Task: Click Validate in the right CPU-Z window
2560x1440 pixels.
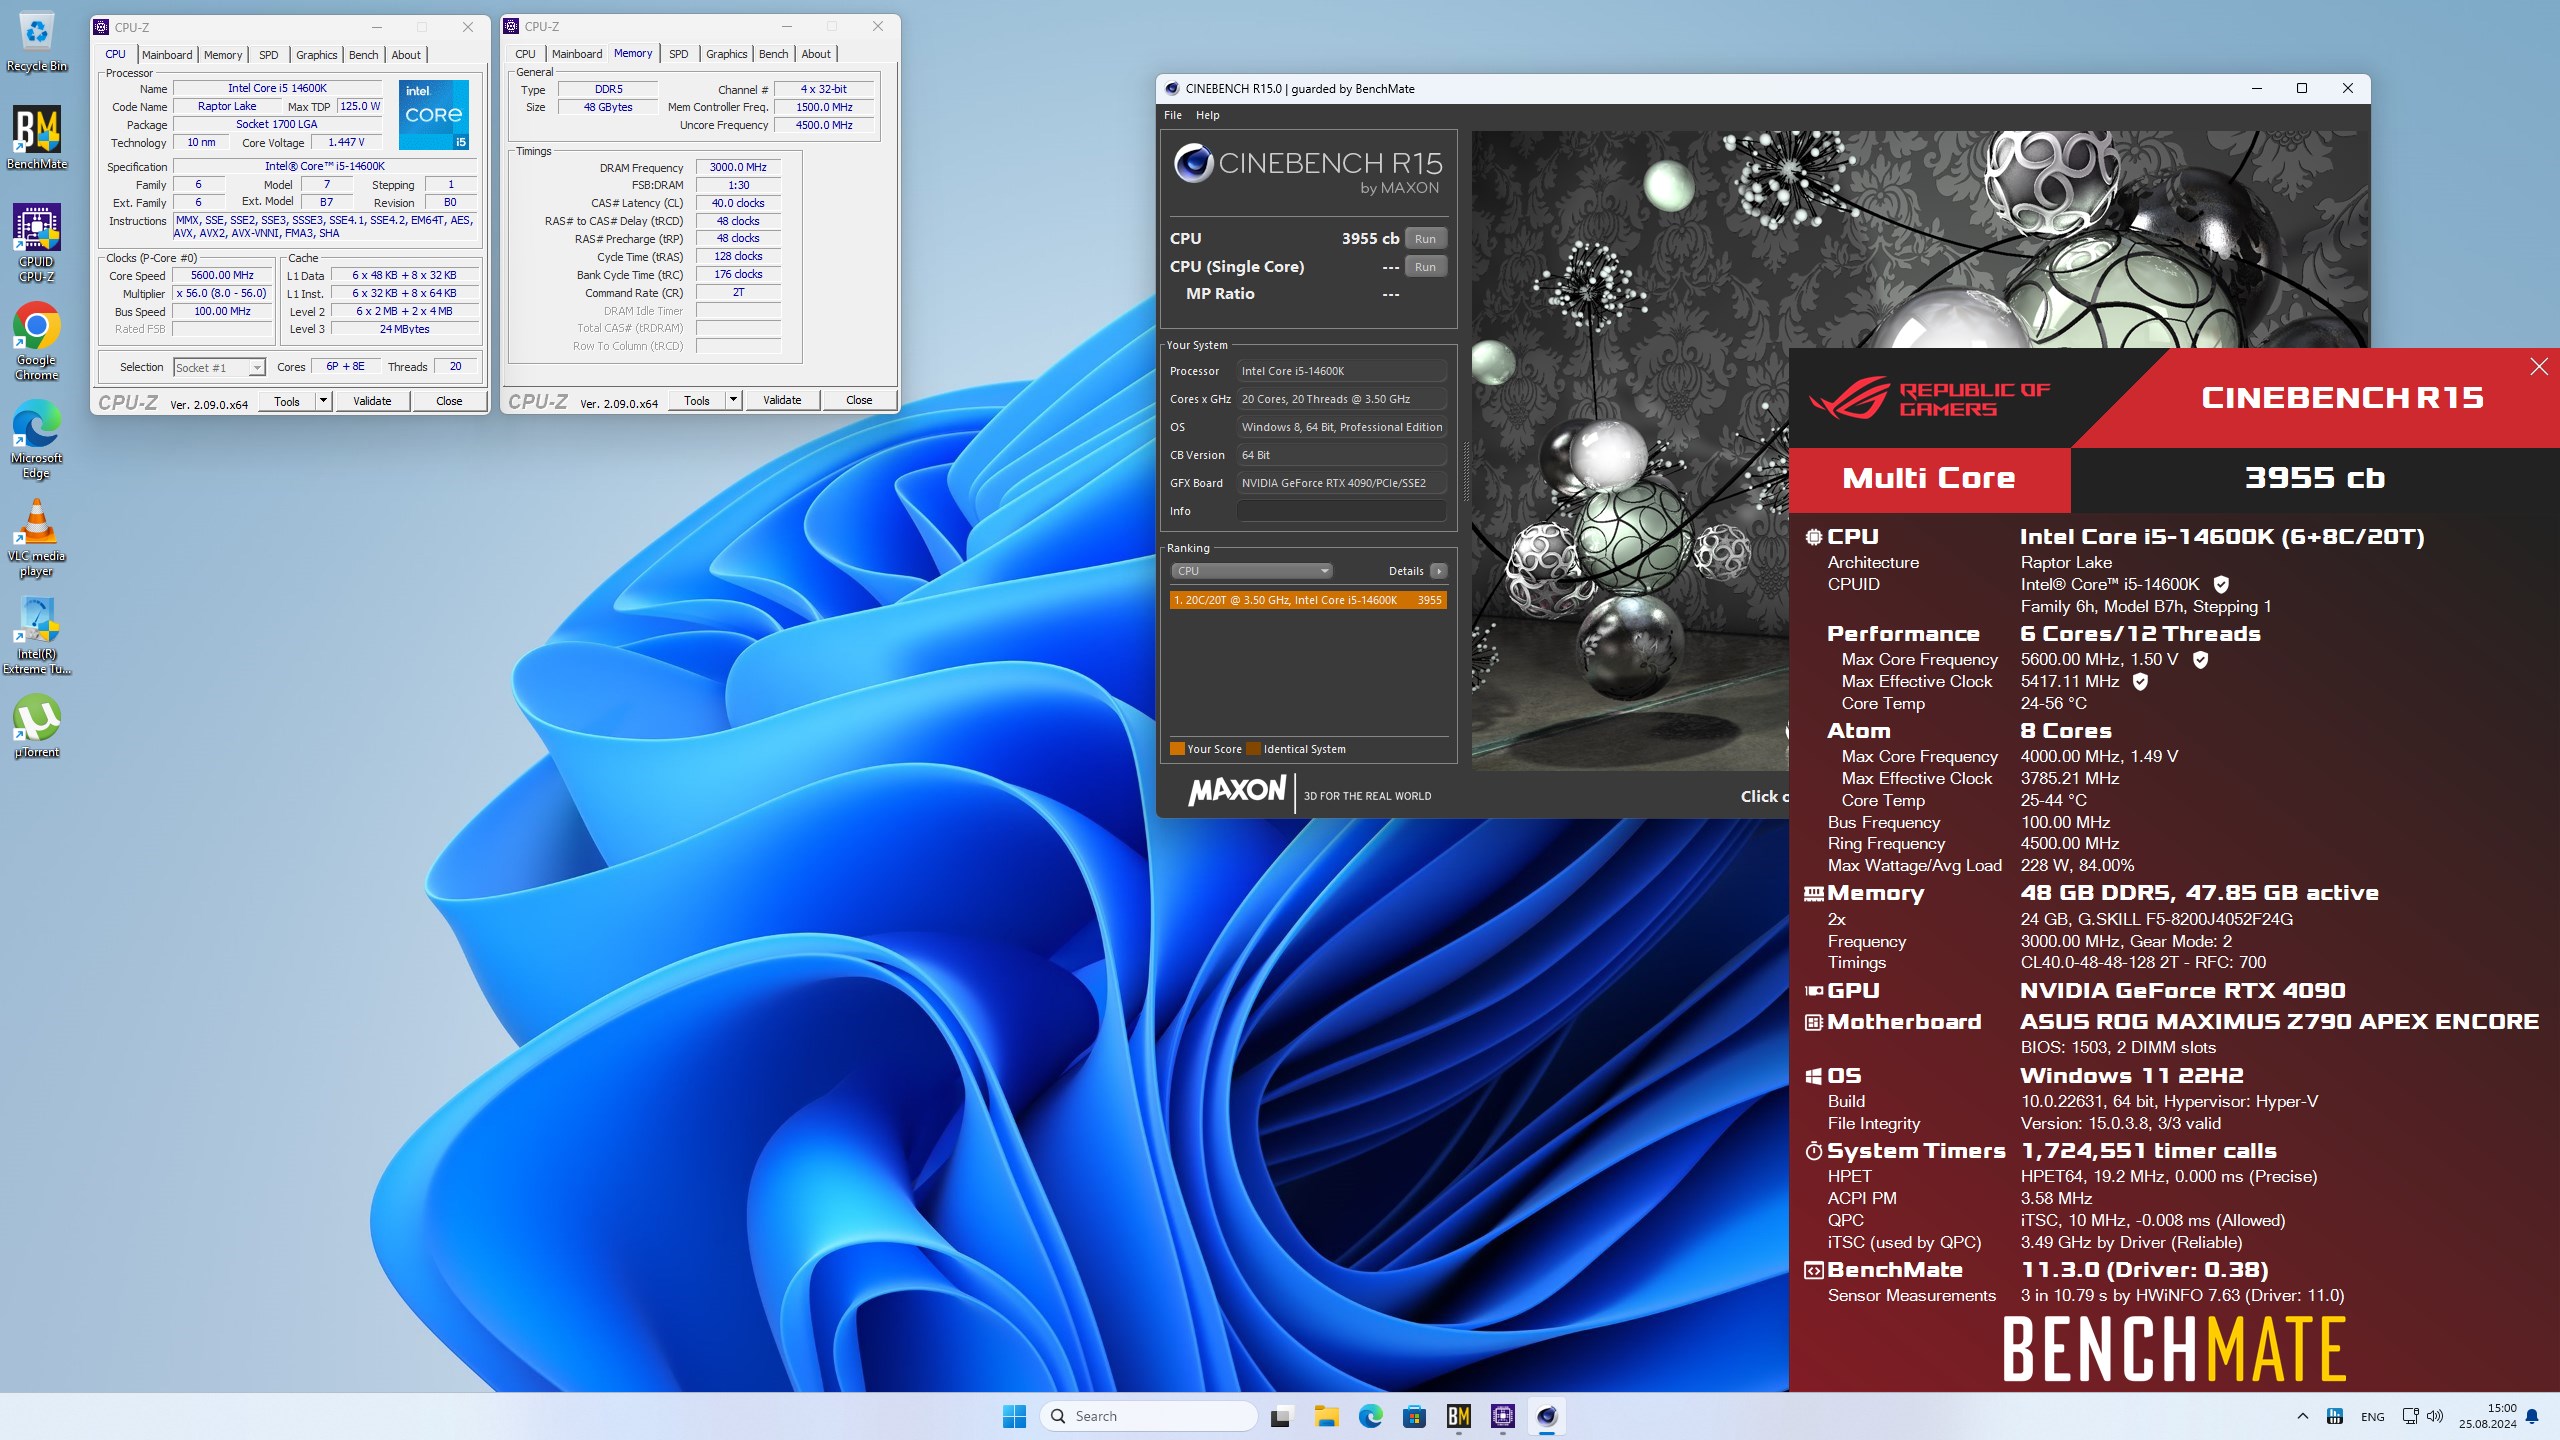Action: pos(782,400)
